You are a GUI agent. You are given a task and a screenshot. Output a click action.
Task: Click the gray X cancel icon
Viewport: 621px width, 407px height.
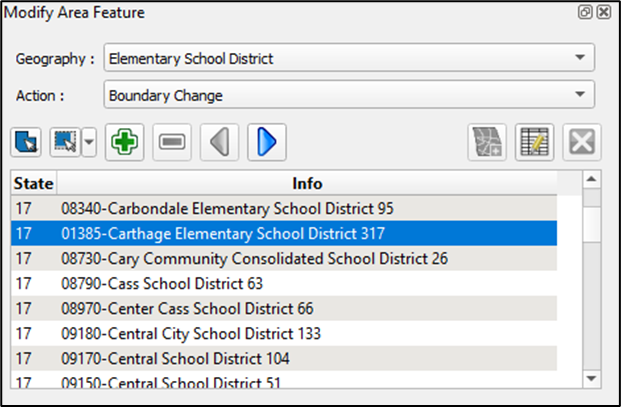pyautogui.click(x=581, y=143)
